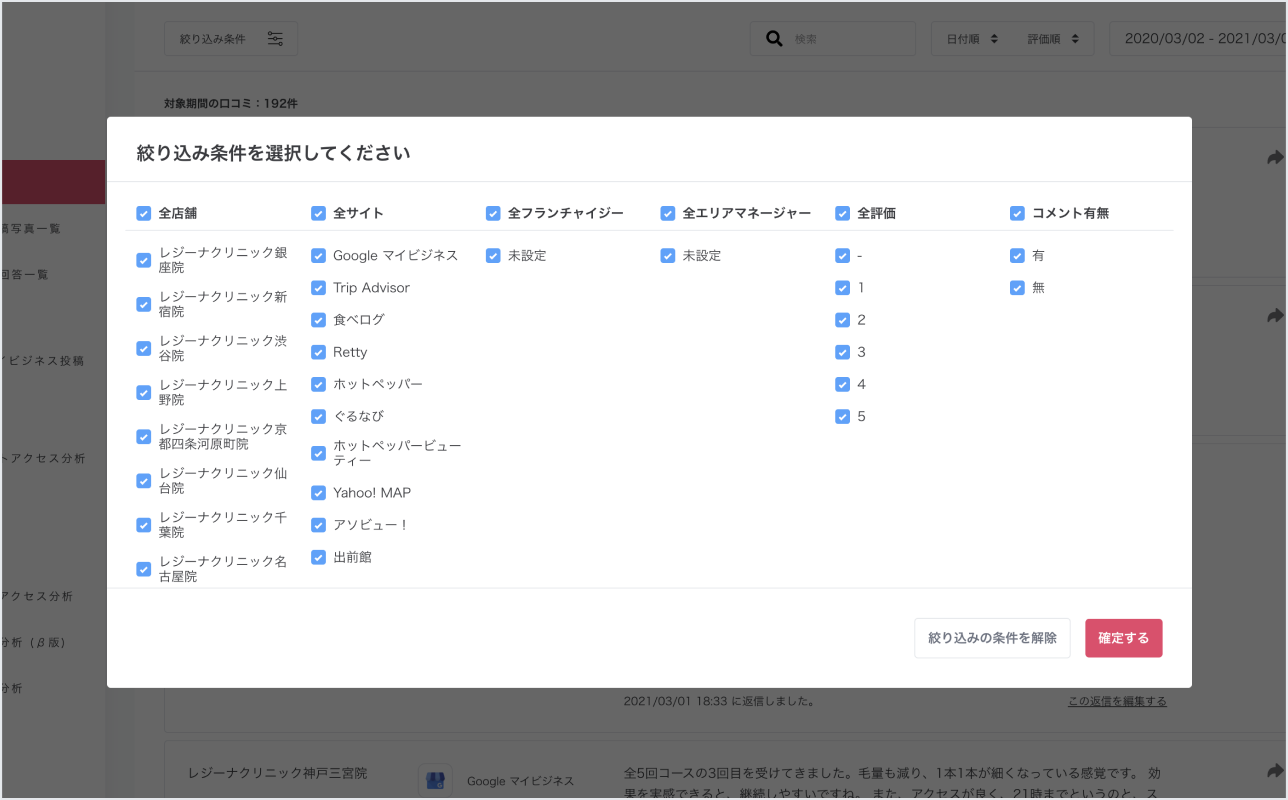Uncheck ホットペッパービューティー site
This screenshot has height=800, width=1288.
[x=318, y=453]
